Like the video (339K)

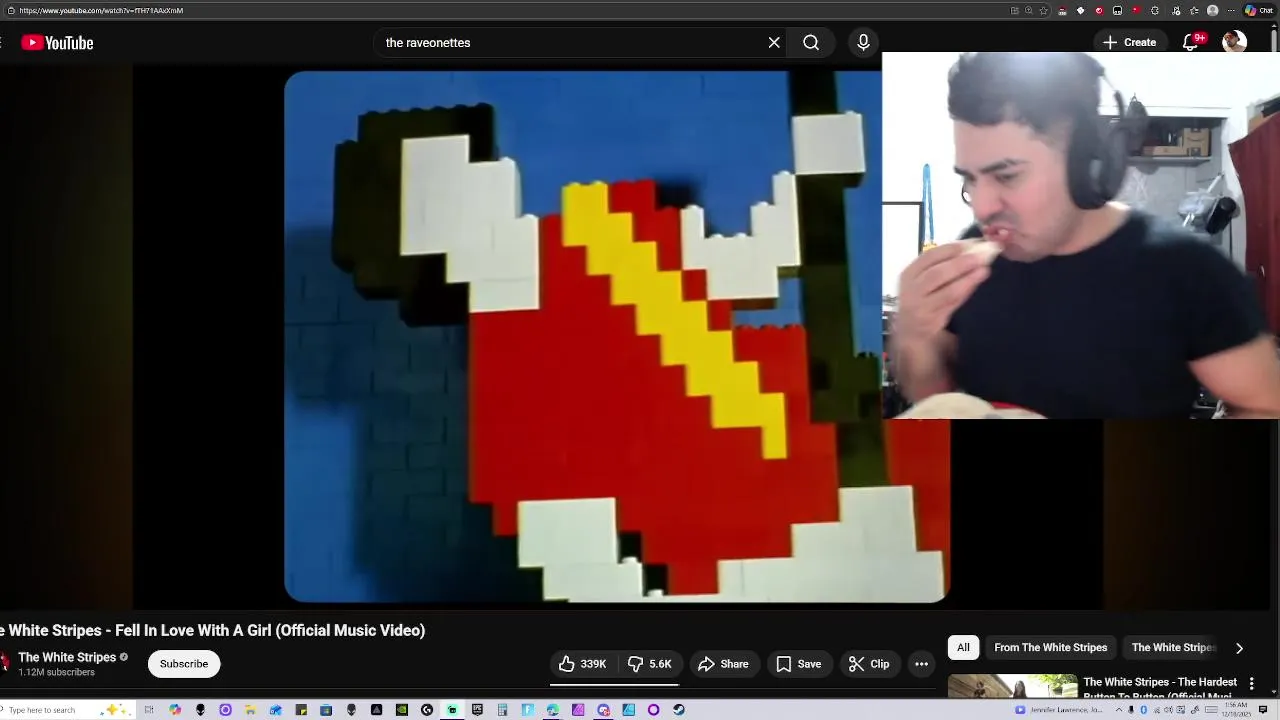(x=583, y=664)
